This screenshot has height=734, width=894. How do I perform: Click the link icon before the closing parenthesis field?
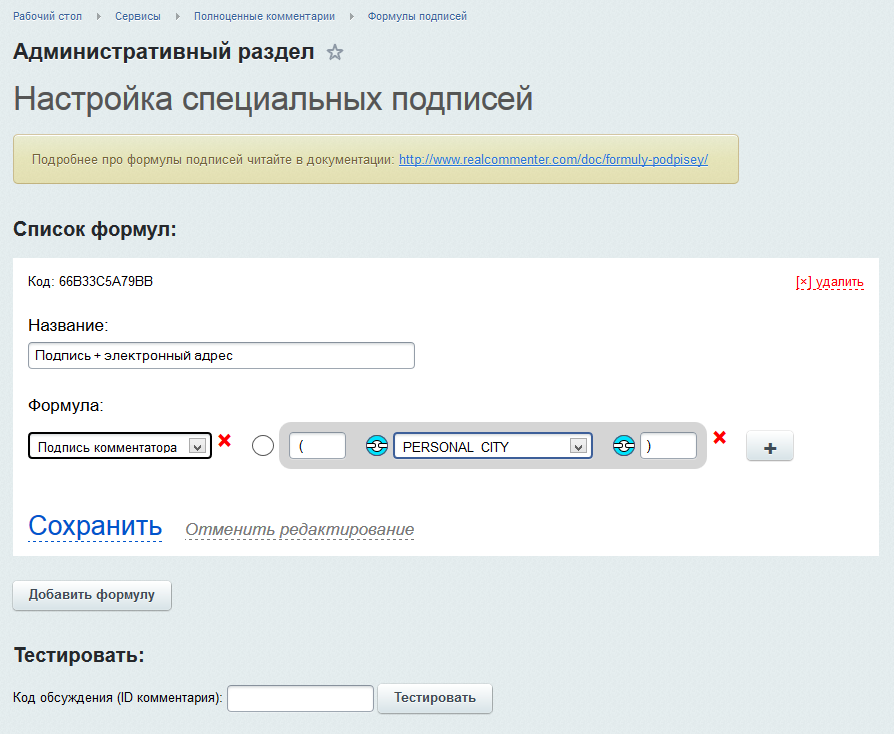pyautogui.click(x=624, y=446)
